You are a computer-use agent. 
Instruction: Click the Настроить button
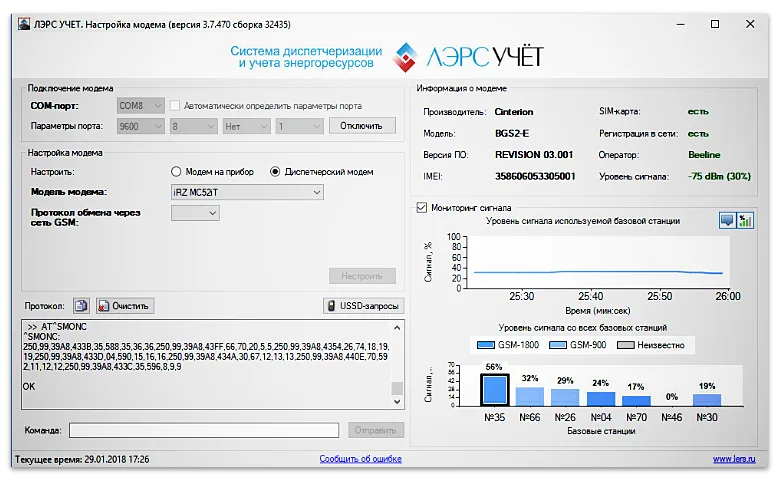pyautogui.click(x=362, y=276)
